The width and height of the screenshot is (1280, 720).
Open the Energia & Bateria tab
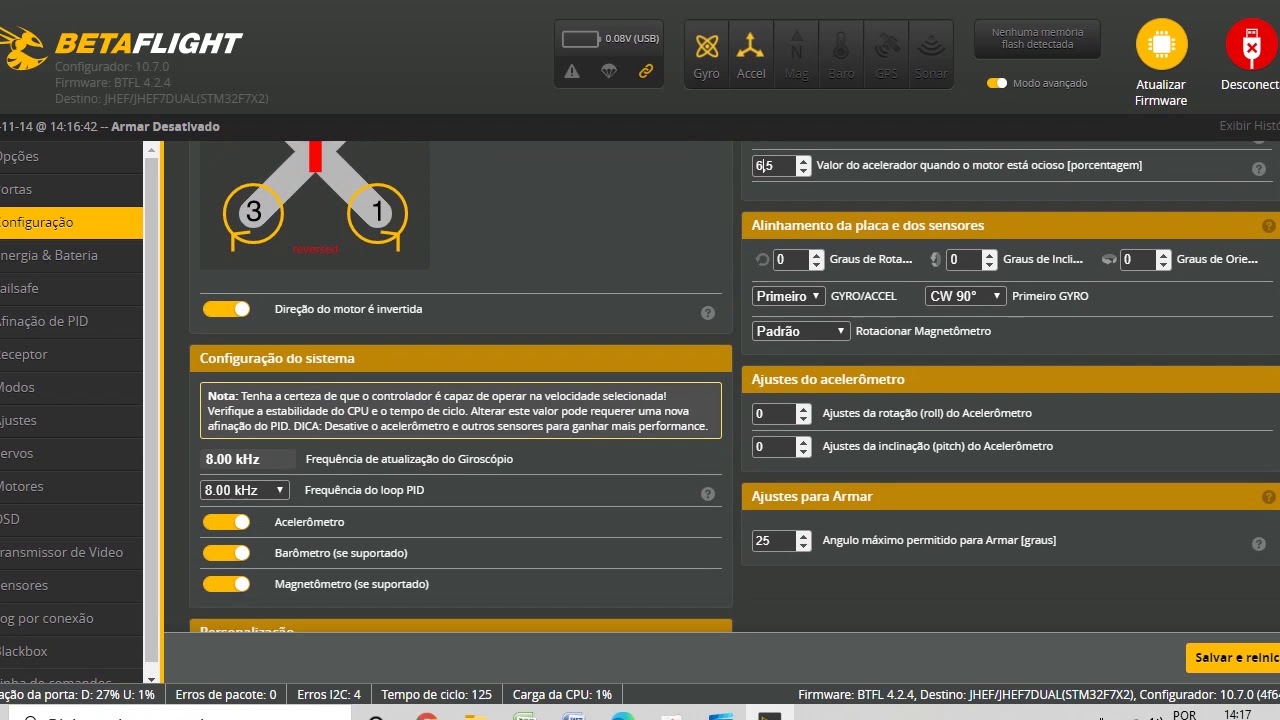(71, 255)
